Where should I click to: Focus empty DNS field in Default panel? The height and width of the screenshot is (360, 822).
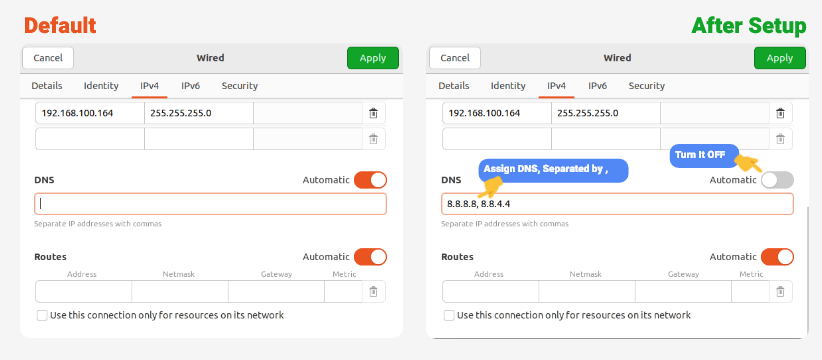[x=211, y=204]
